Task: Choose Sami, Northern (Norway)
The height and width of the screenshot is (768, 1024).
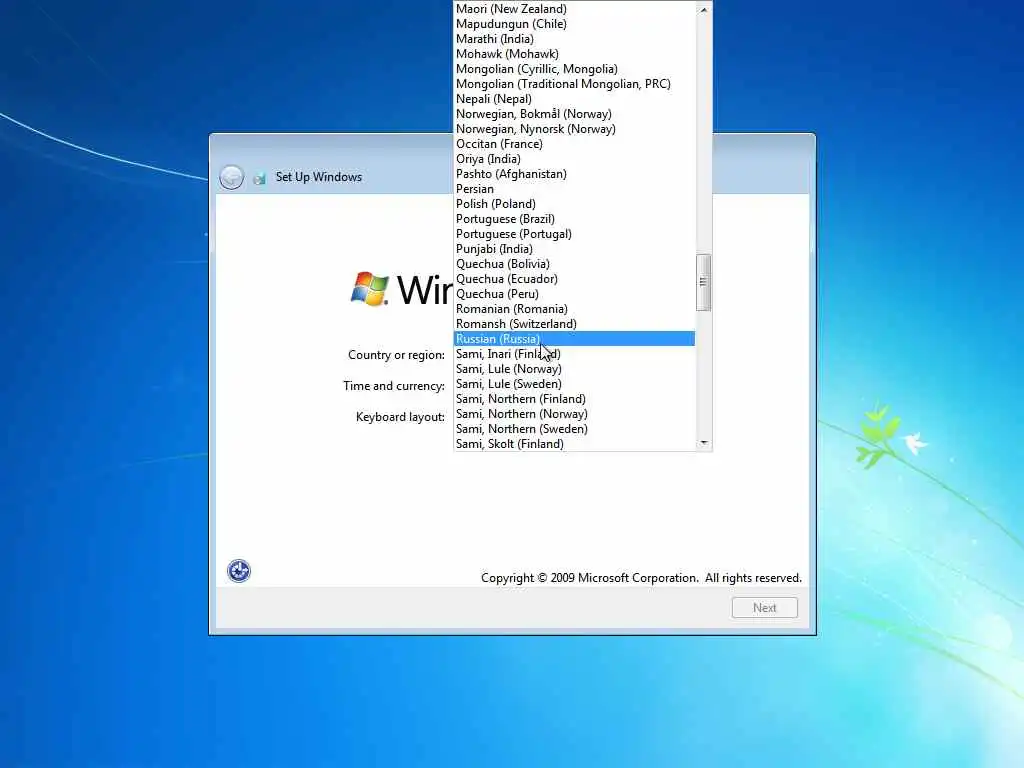Action: pos(574,415)
